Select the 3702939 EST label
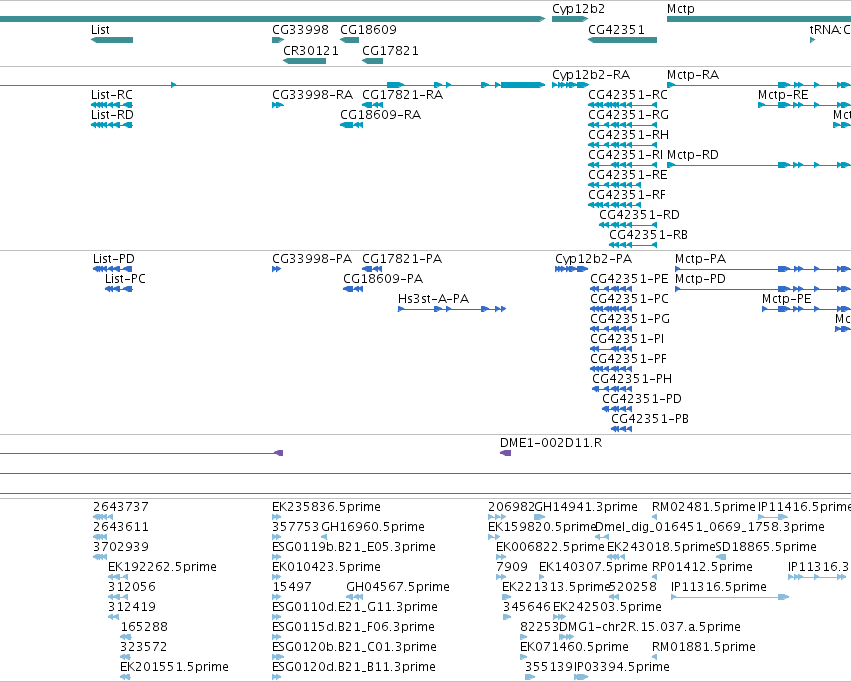The image size is (851, 682). click(x=120, y=547)
